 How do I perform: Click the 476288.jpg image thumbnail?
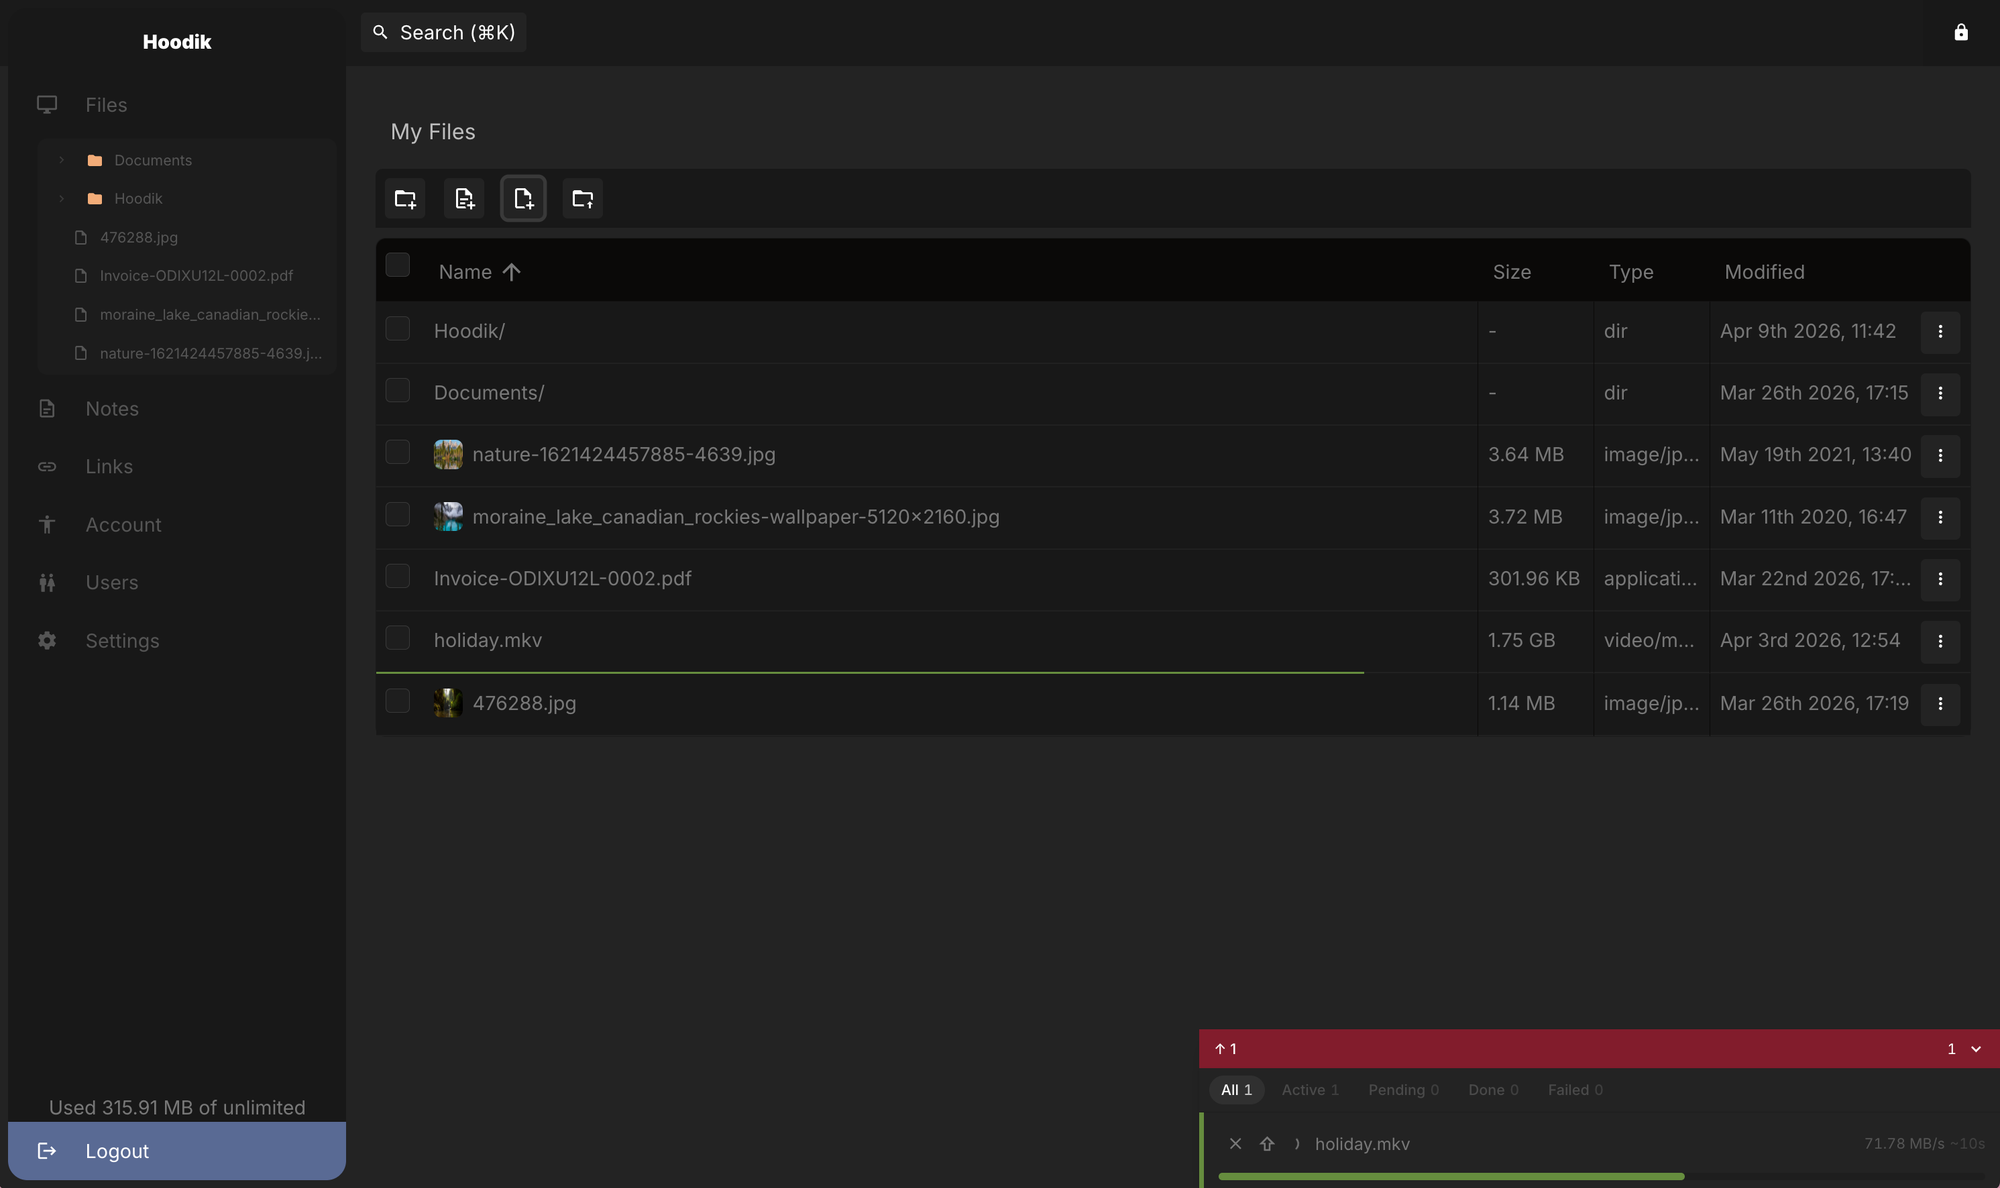tap(448, 703)
